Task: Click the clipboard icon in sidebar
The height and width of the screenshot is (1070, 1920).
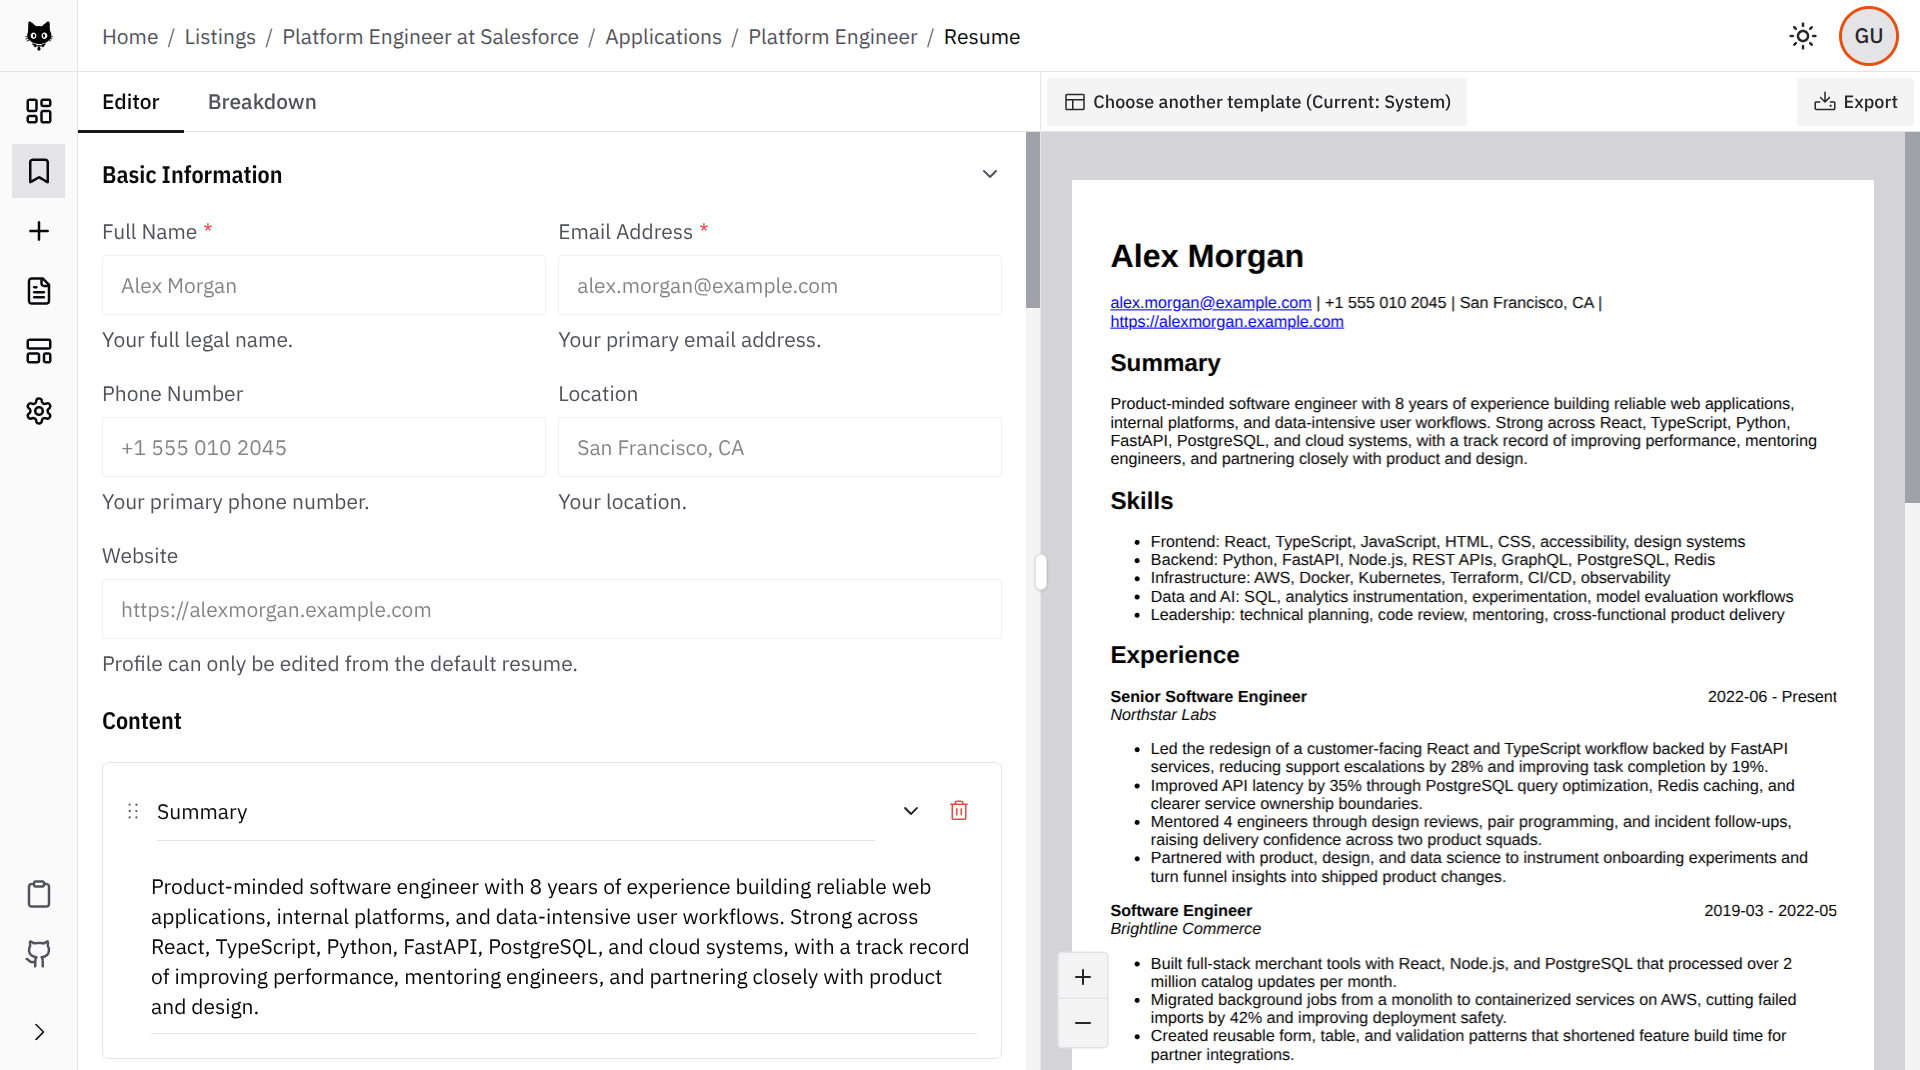Action: (38, 894)
